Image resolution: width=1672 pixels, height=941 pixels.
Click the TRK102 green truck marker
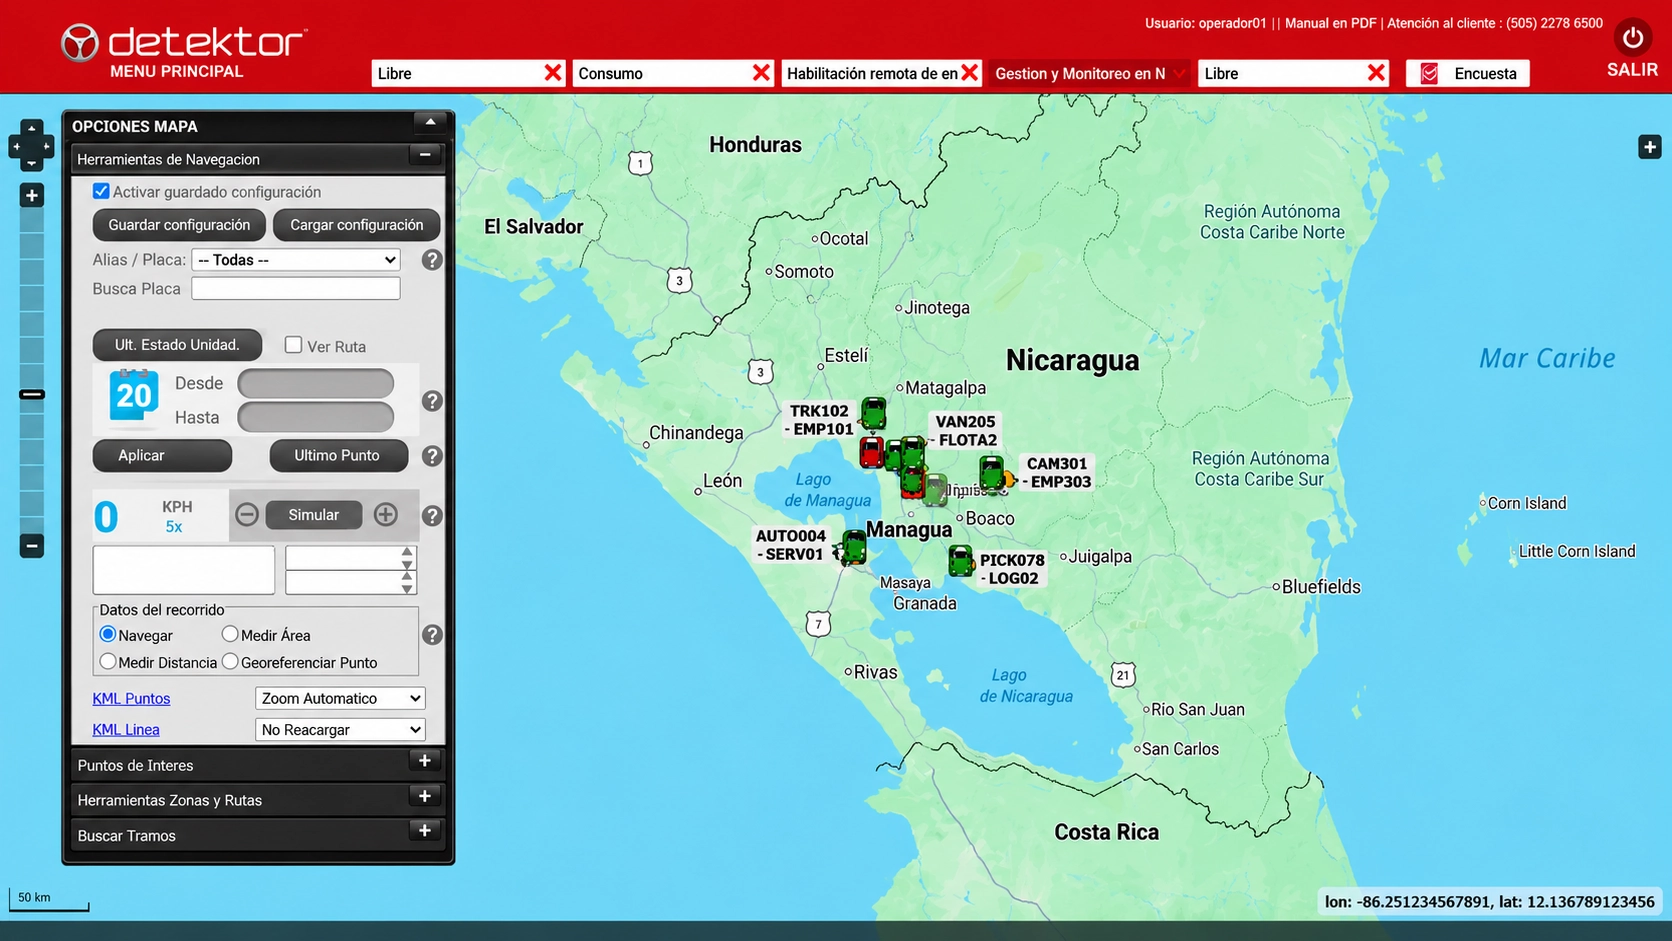[874, 413]
